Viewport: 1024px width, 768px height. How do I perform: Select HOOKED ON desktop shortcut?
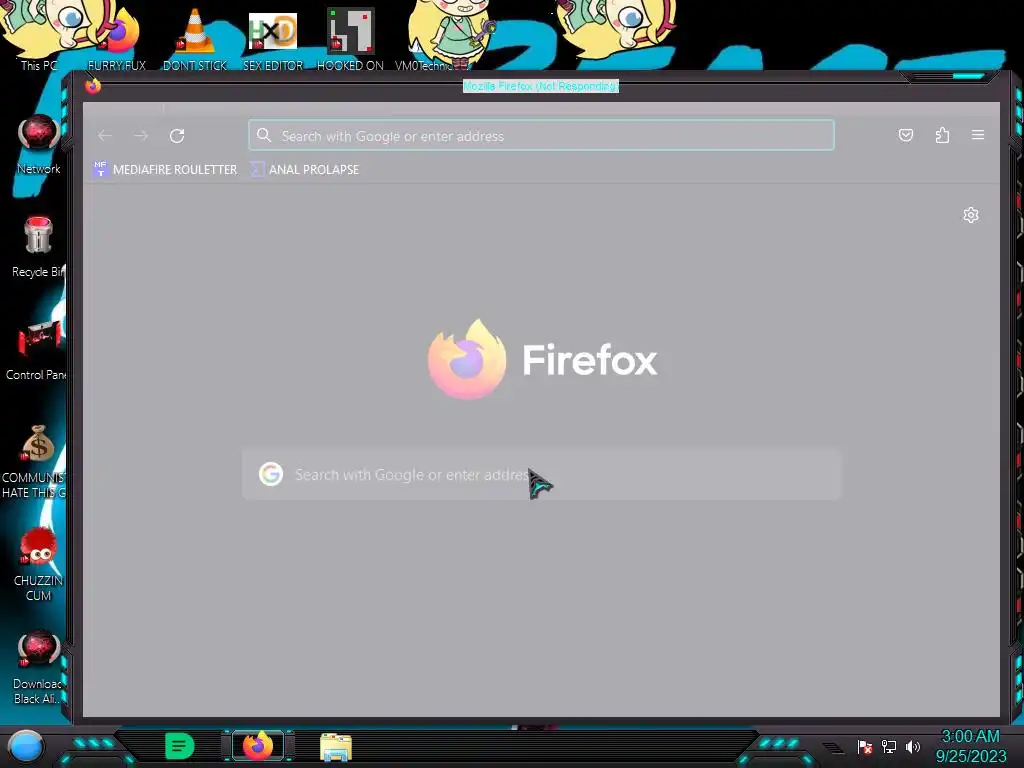(350, 37)
